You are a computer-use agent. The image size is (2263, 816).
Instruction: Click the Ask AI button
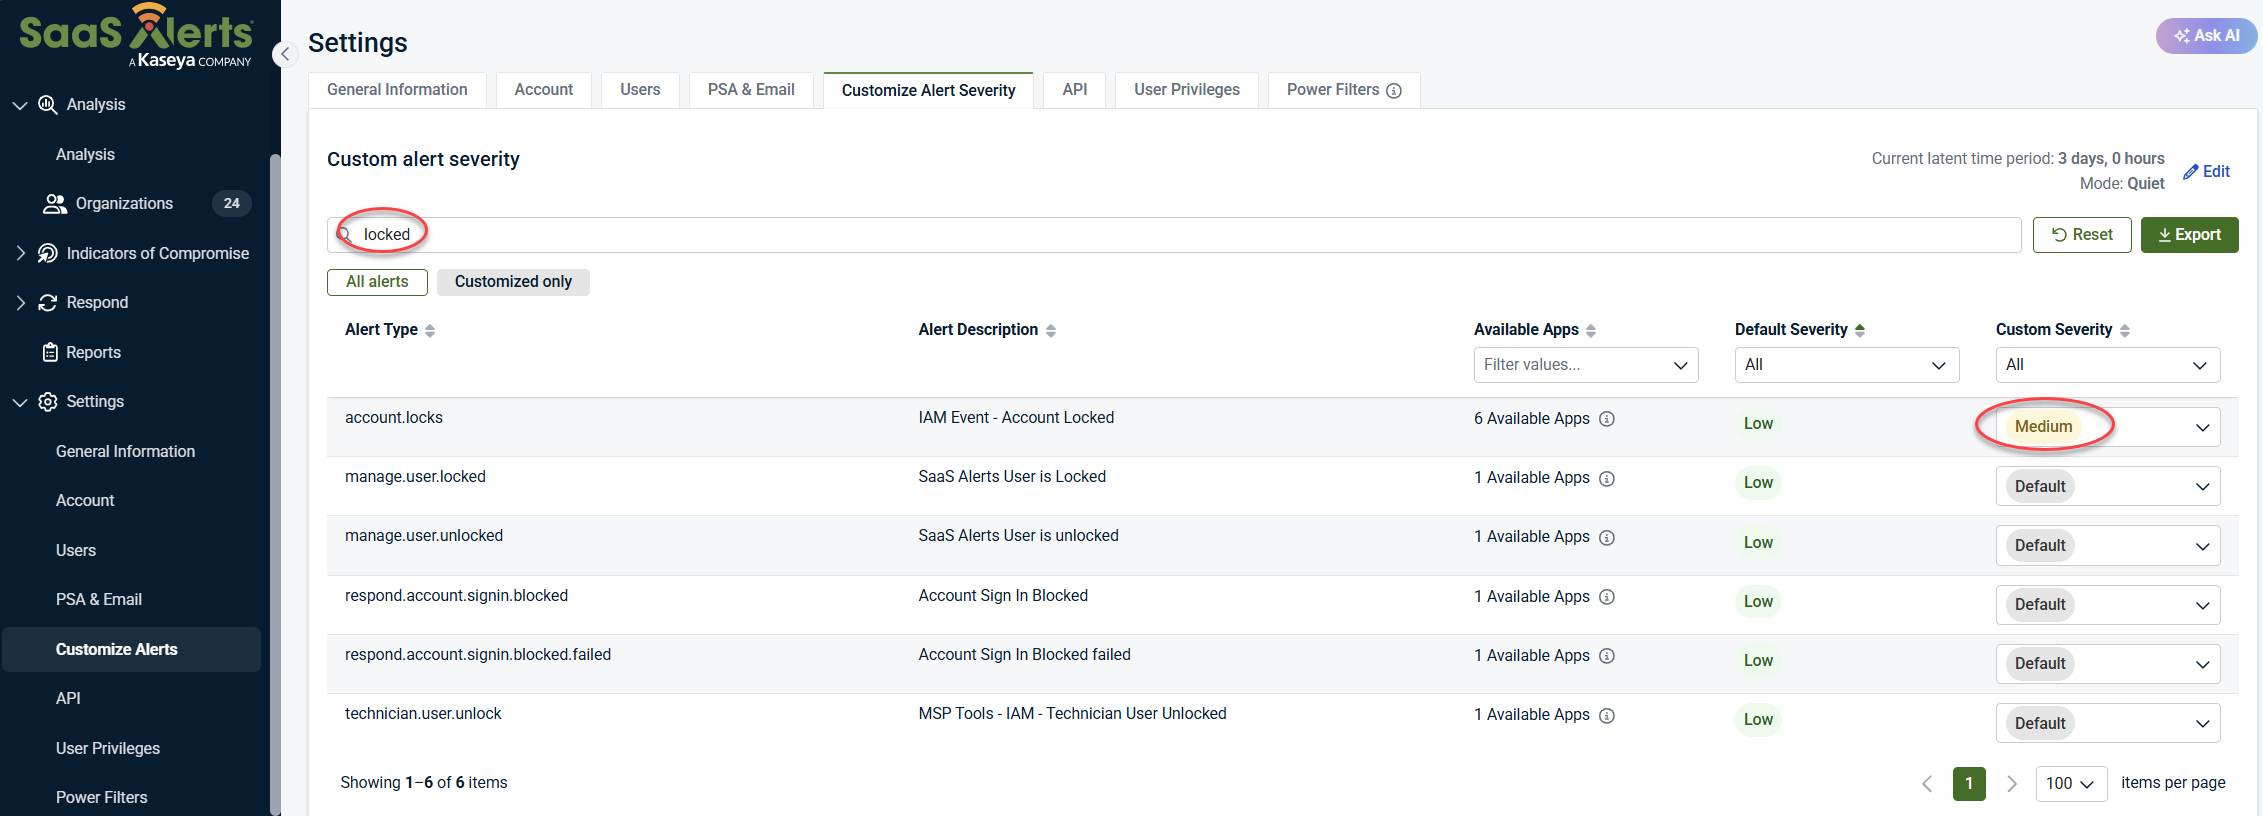click(x=2206, y=36)
